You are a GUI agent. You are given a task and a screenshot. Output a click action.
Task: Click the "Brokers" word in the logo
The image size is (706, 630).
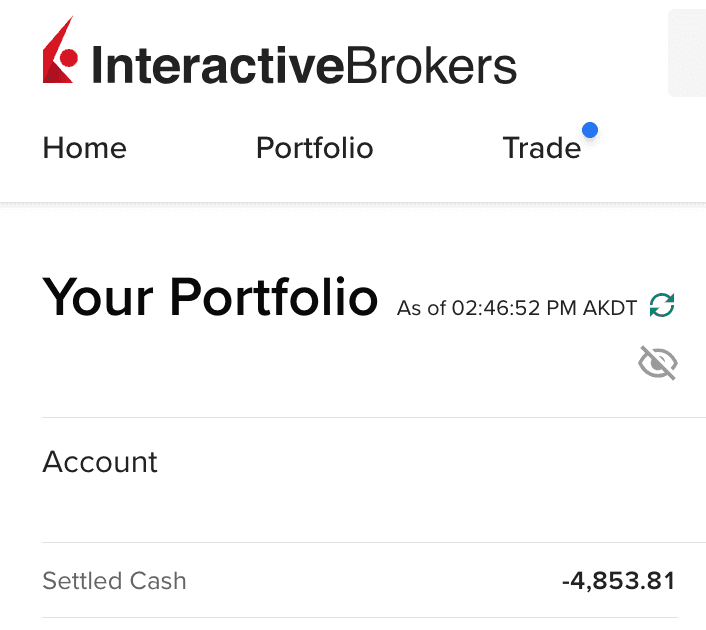coord(431,65)
